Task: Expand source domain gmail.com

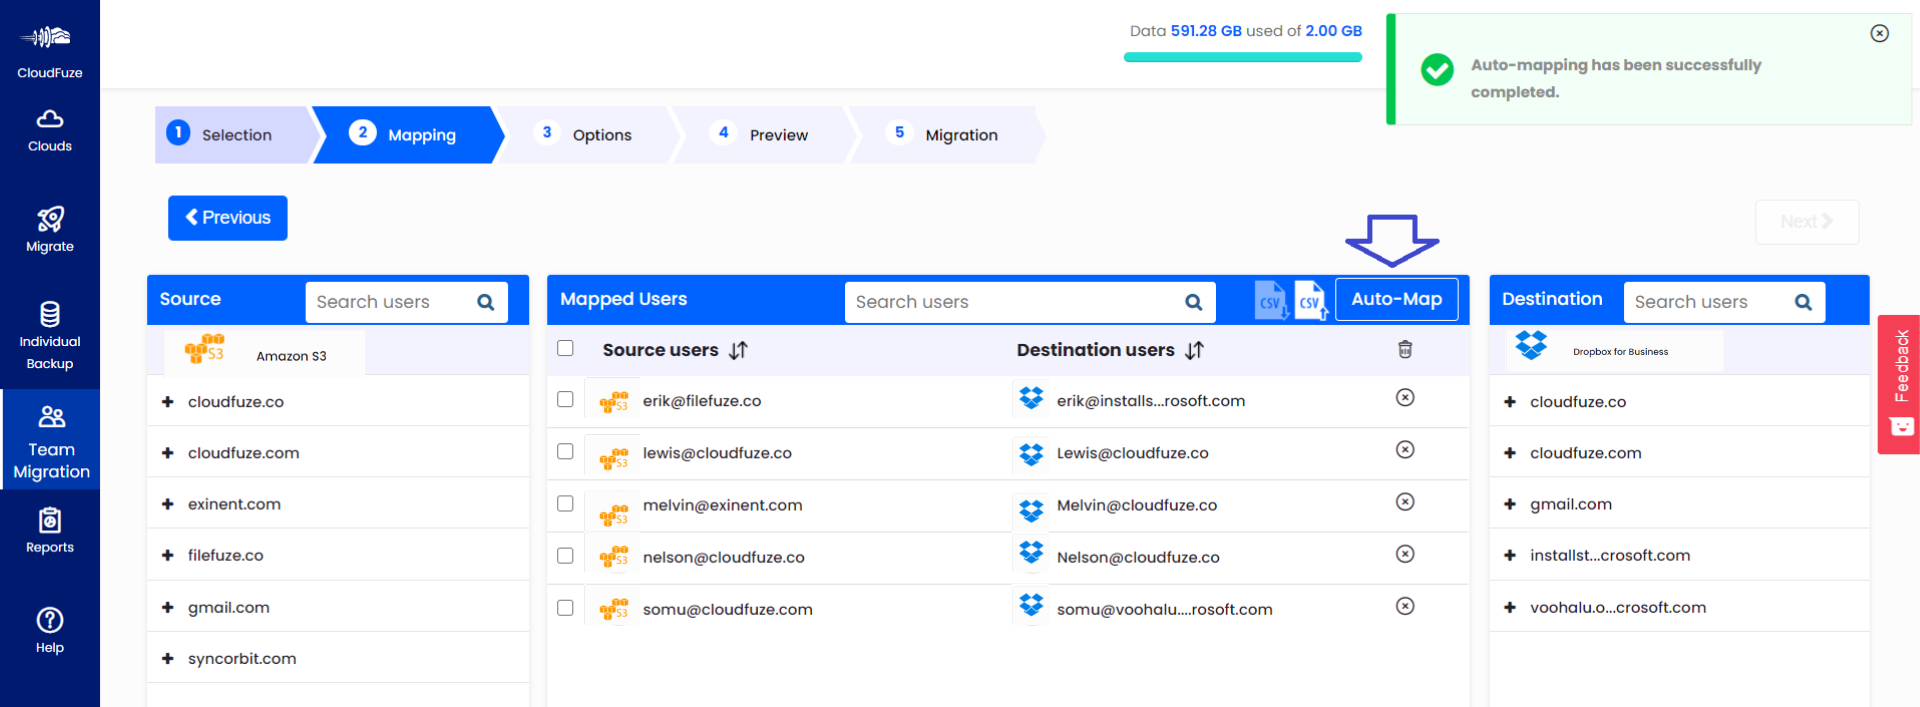Action: tap(168, 607)
